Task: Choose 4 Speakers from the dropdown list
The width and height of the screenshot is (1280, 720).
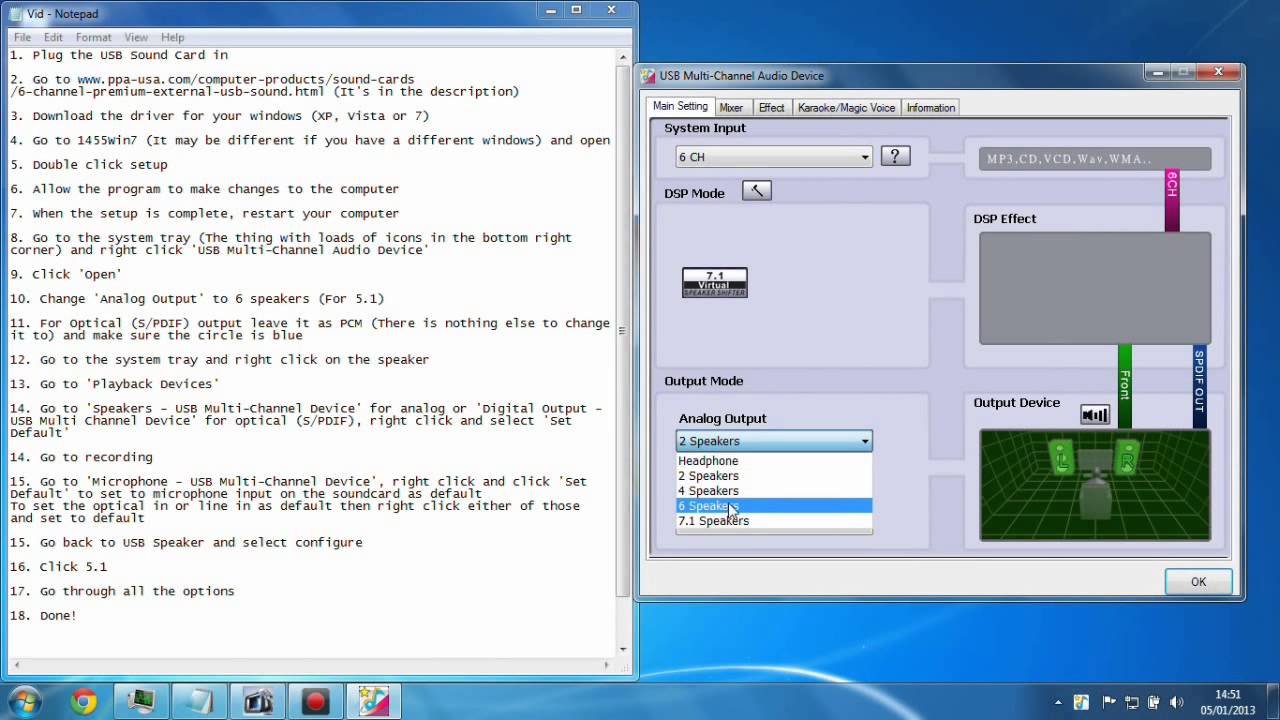Action: coord(774,491)
